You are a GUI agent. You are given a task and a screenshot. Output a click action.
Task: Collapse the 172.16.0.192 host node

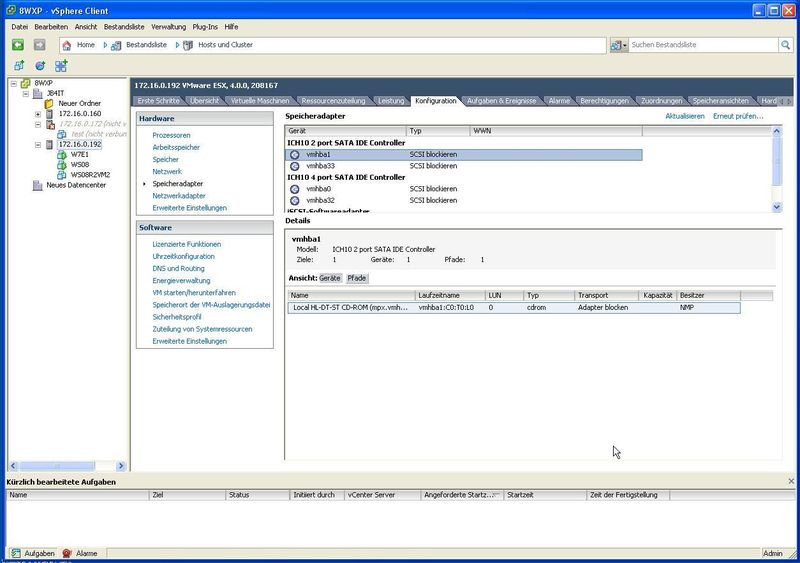click(x=38, y=145)
